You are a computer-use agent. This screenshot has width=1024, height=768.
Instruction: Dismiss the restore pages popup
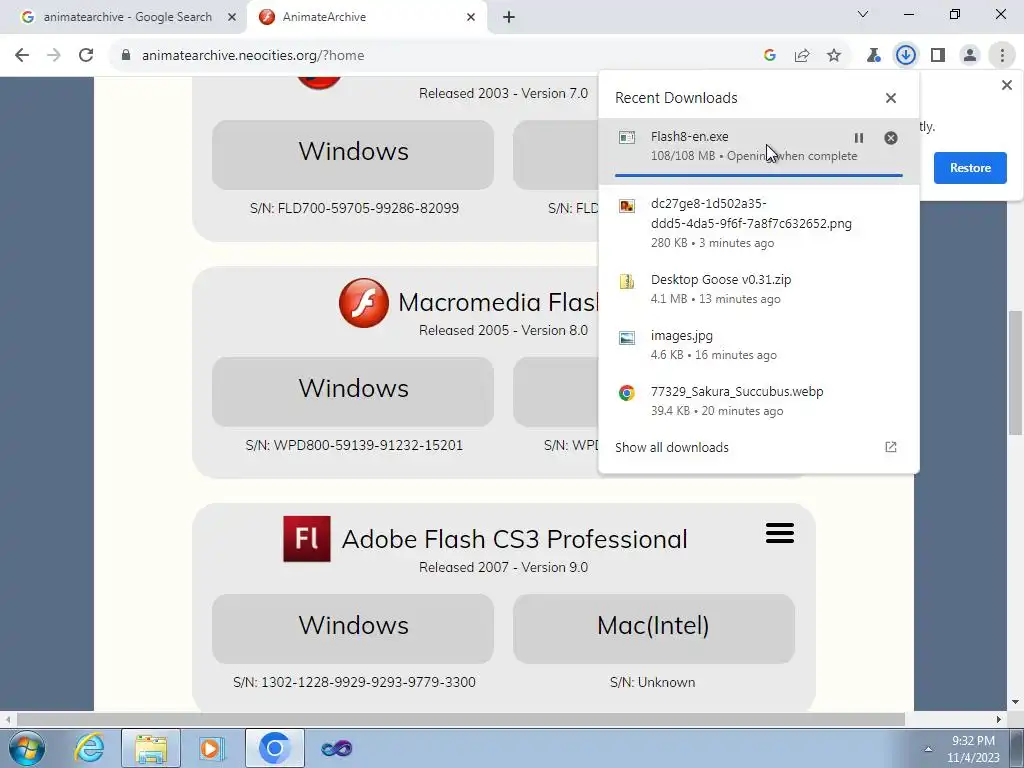[1006, 85]
